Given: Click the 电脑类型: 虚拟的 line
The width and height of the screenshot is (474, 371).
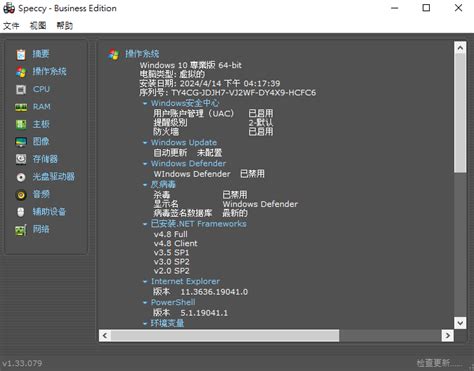Looking at the screenshot, I should tap(172, 74).
